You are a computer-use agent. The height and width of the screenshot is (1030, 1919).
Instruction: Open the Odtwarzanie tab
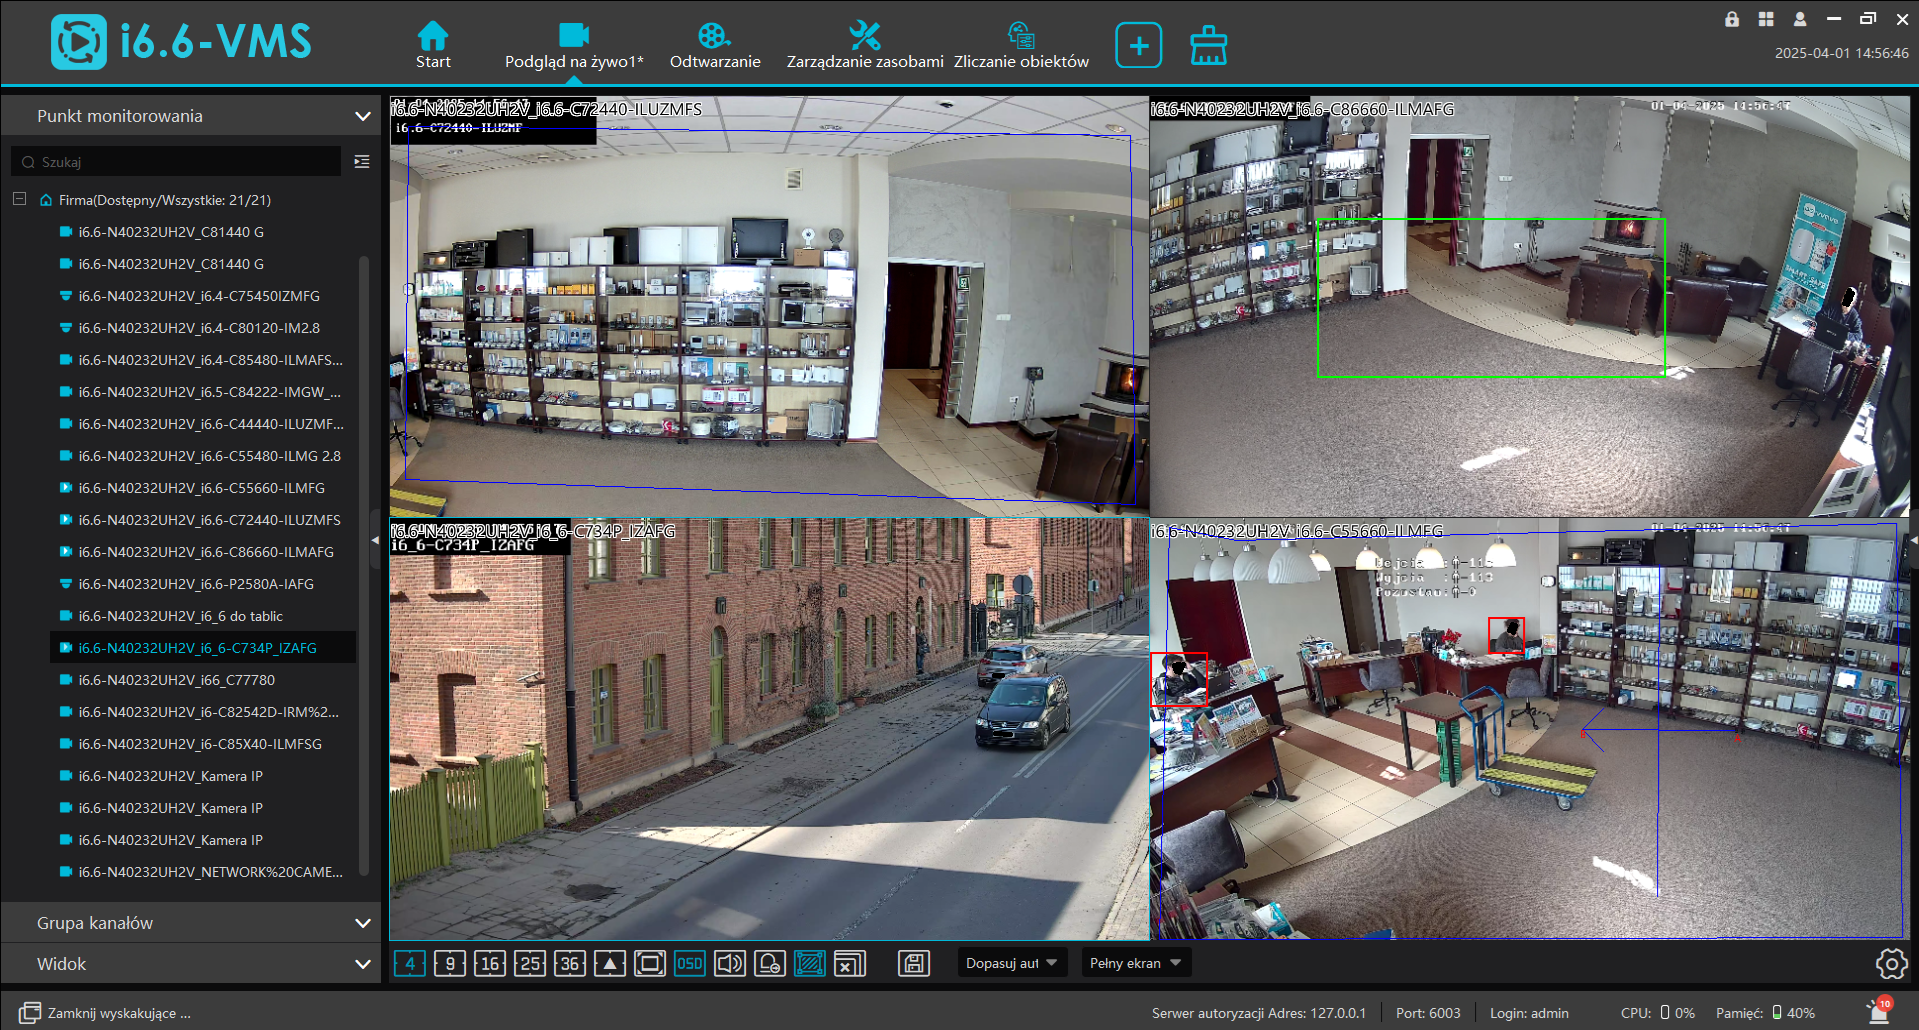pyautogui.click(x=714, y=46)
